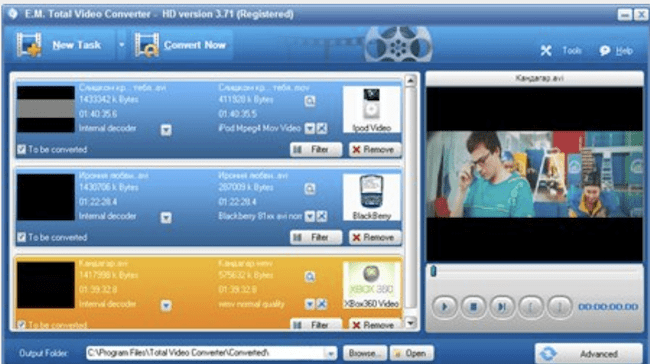
Task: Click the XBox360 Video device profile icon
Action: point(371,286)
